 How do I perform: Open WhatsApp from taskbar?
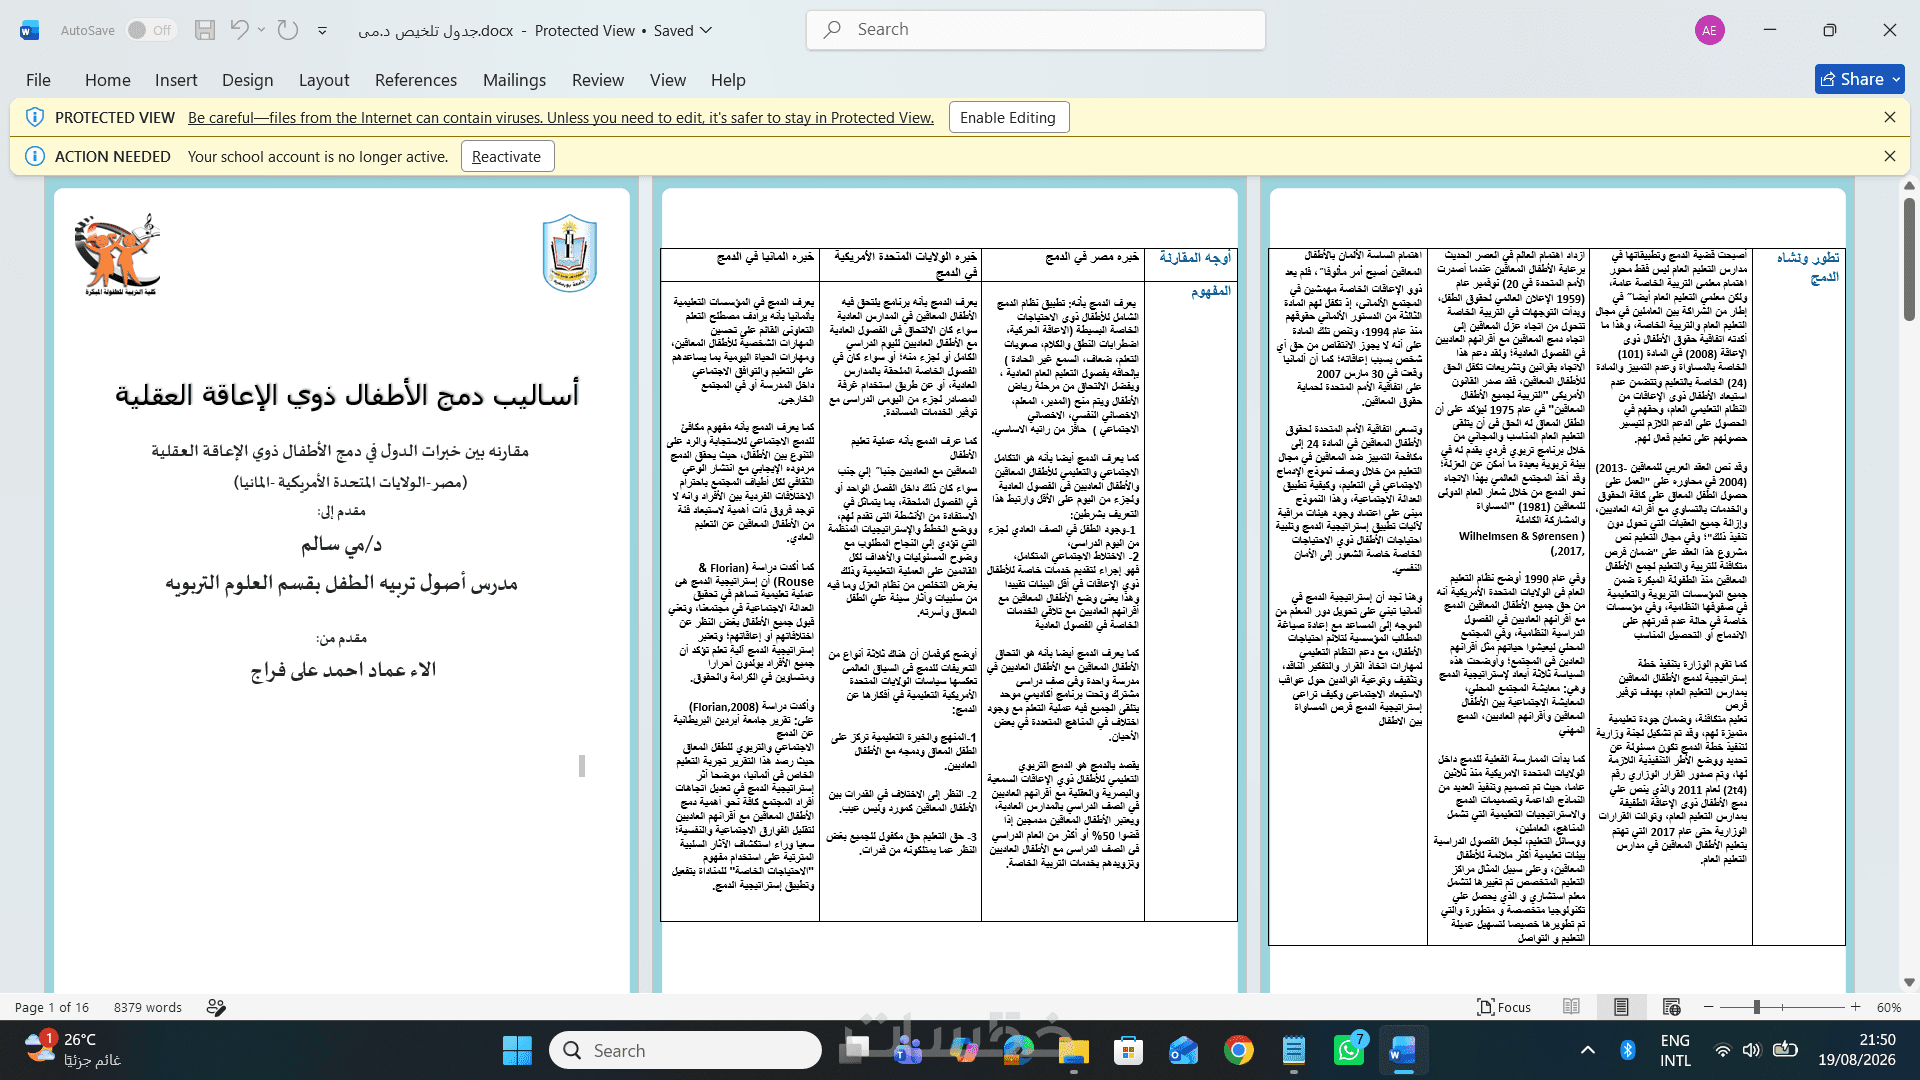pos(1348,1051)
